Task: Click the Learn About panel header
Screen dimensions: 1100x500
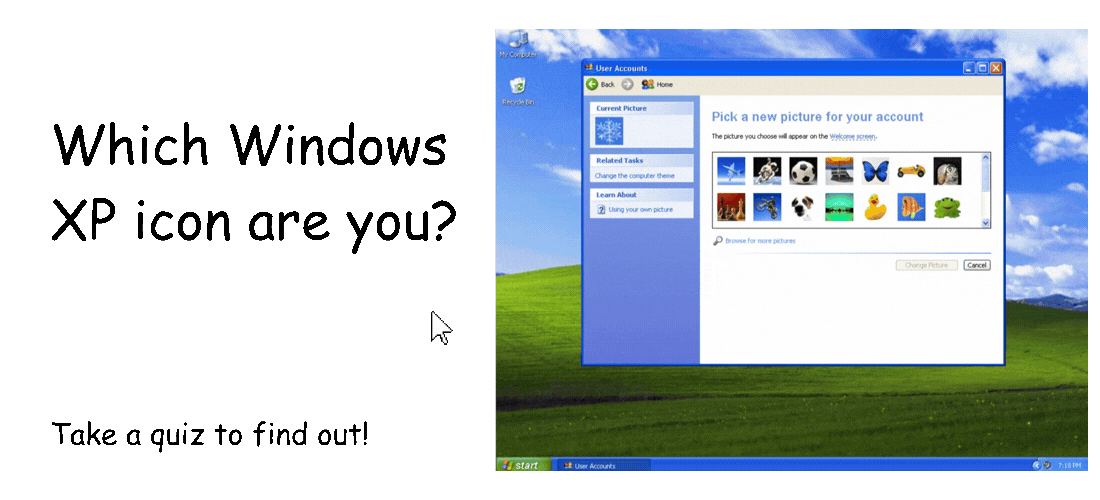Action: (x=641, y=195)
